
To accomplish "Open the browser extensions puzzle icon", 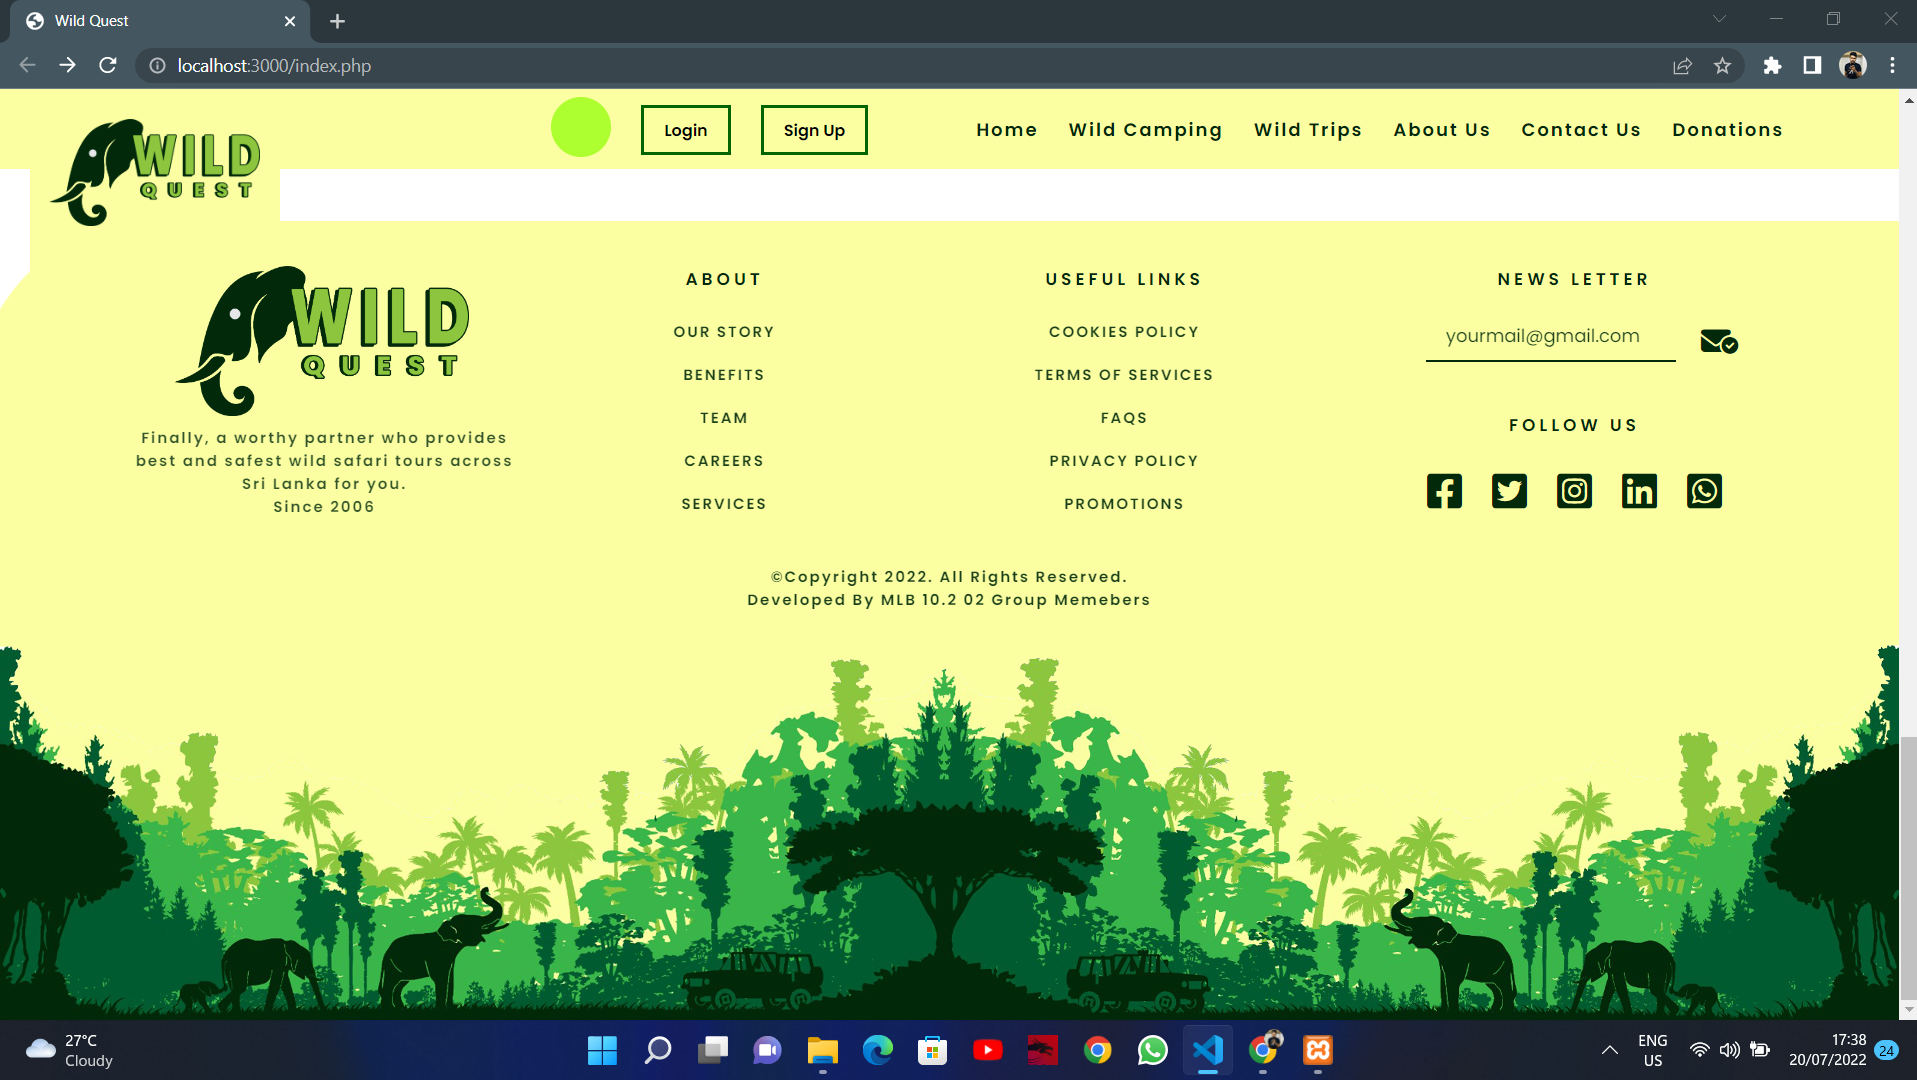I will point(1772,65).
